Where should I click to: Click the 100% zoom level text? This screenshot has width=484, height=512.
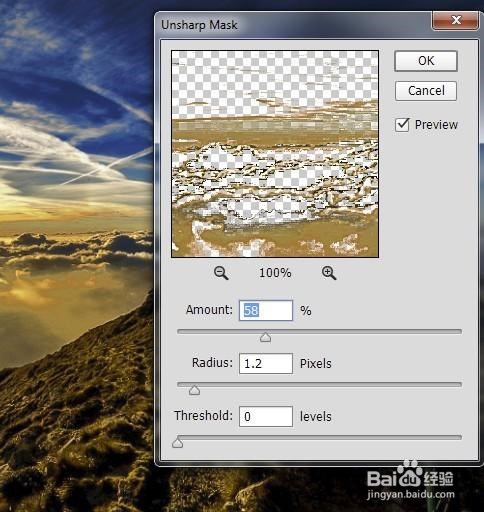point(275,273)
